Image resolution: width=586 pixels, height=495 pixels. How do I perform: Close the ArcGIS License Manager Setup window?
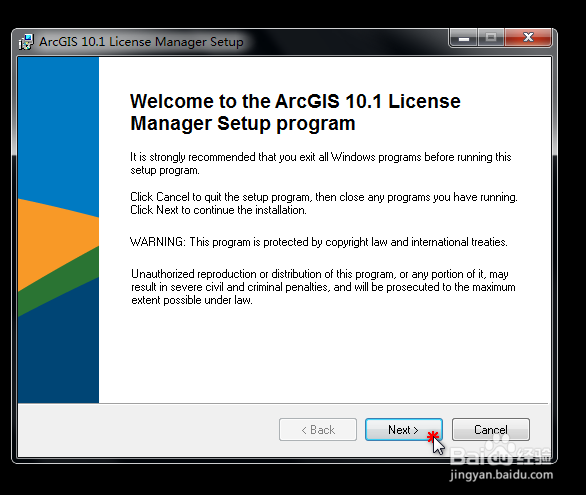(x=528, y=37)
